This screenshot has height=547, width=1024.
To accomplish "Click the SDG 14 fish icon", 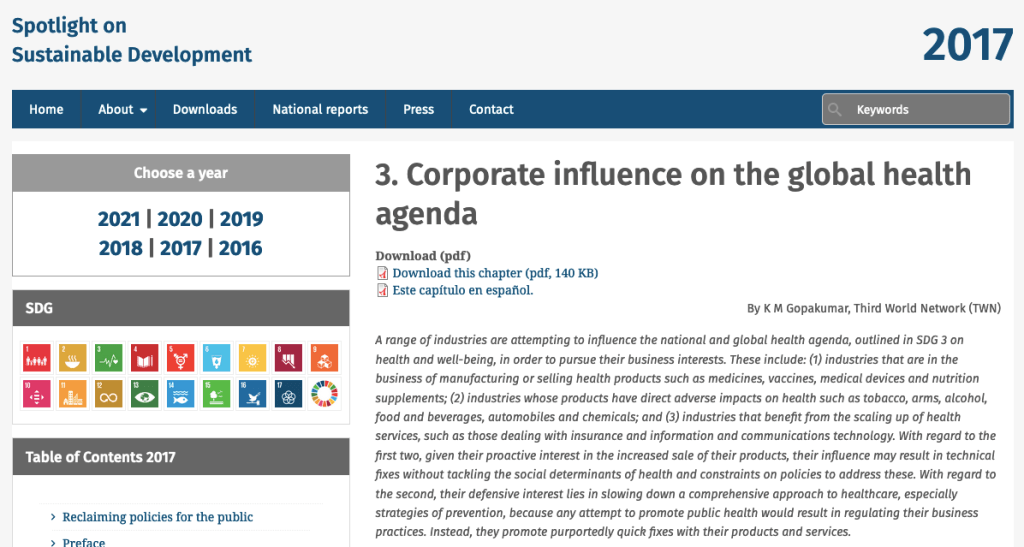I will tap(181, 393).
